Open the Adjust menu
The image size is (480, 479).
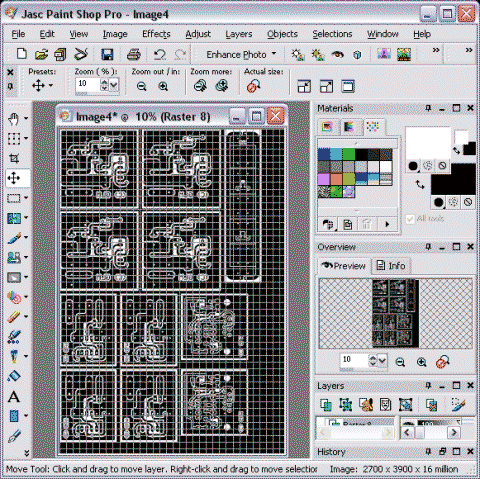pos(198,34)
